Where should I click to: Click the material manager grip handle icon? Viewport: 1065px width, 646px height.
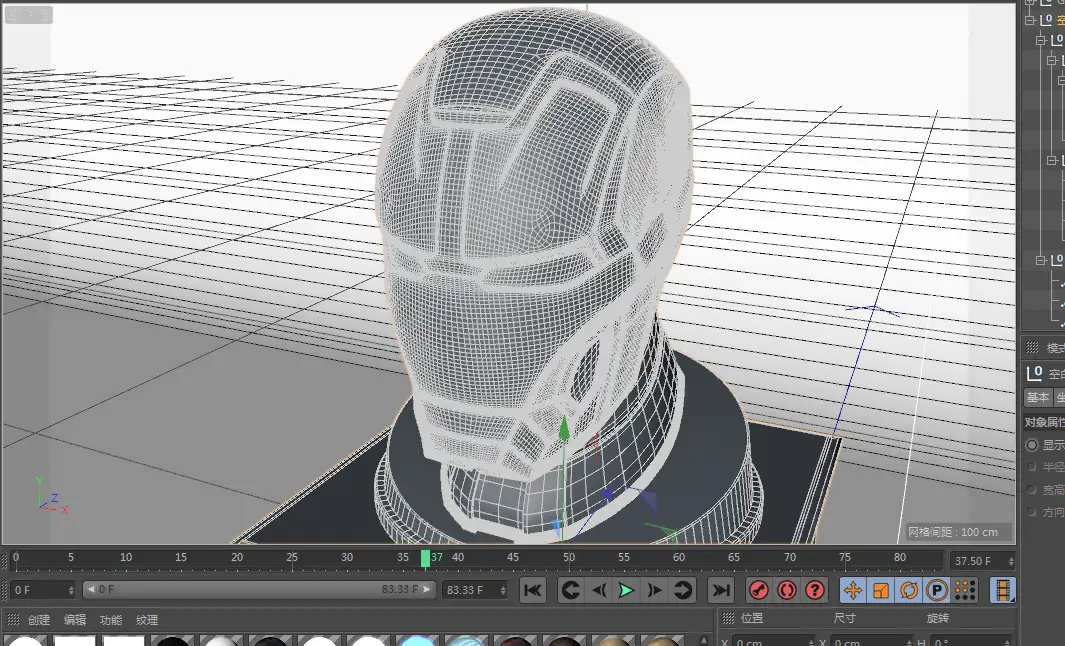[12, 619]
